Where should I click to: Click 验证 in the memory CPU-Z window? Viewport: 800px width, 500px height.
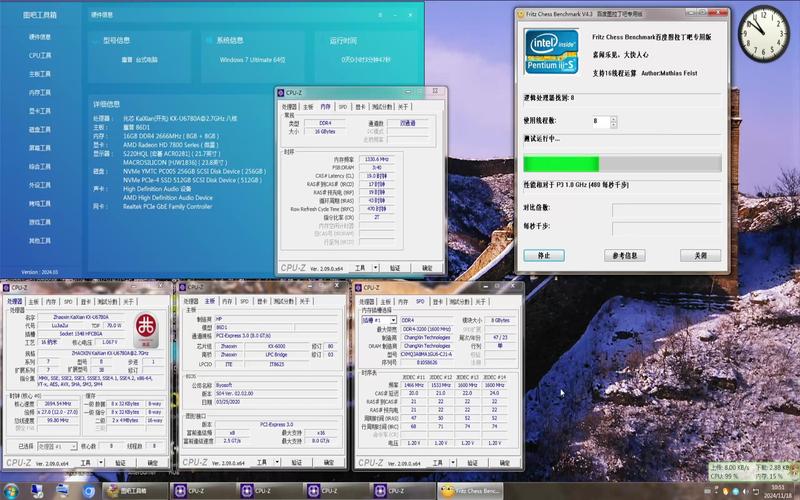pyautogui.click(x=395, y=268)
